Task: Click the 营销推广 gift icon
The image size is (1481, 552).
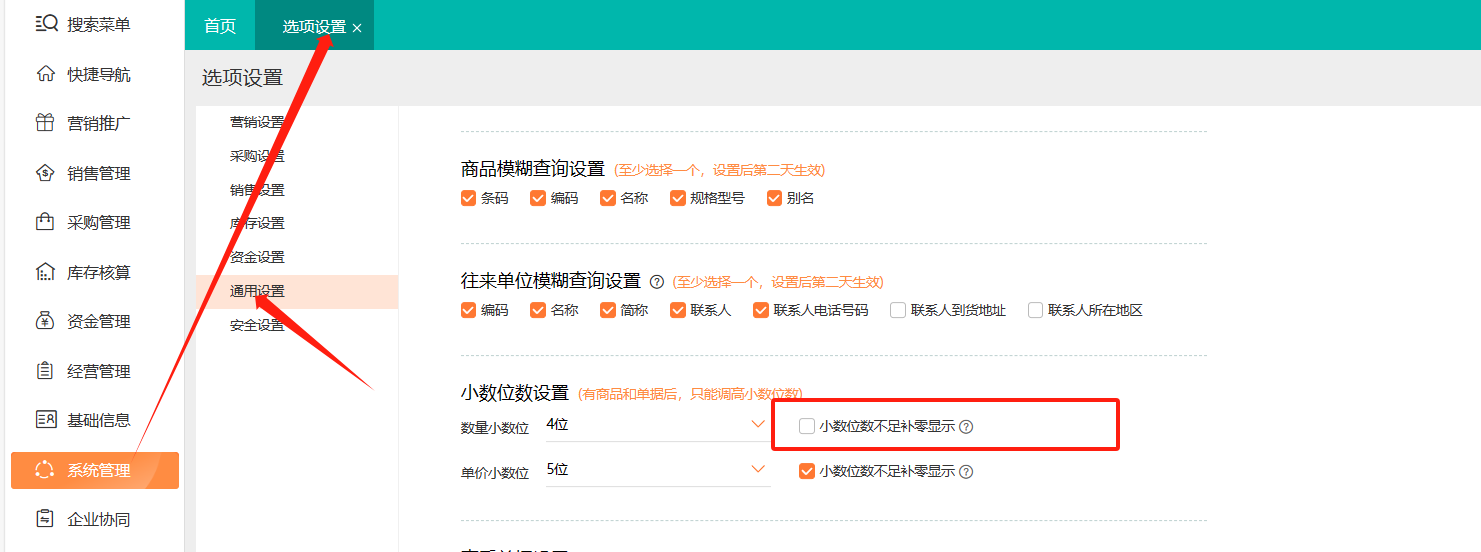Action: (x=45, y=123)
